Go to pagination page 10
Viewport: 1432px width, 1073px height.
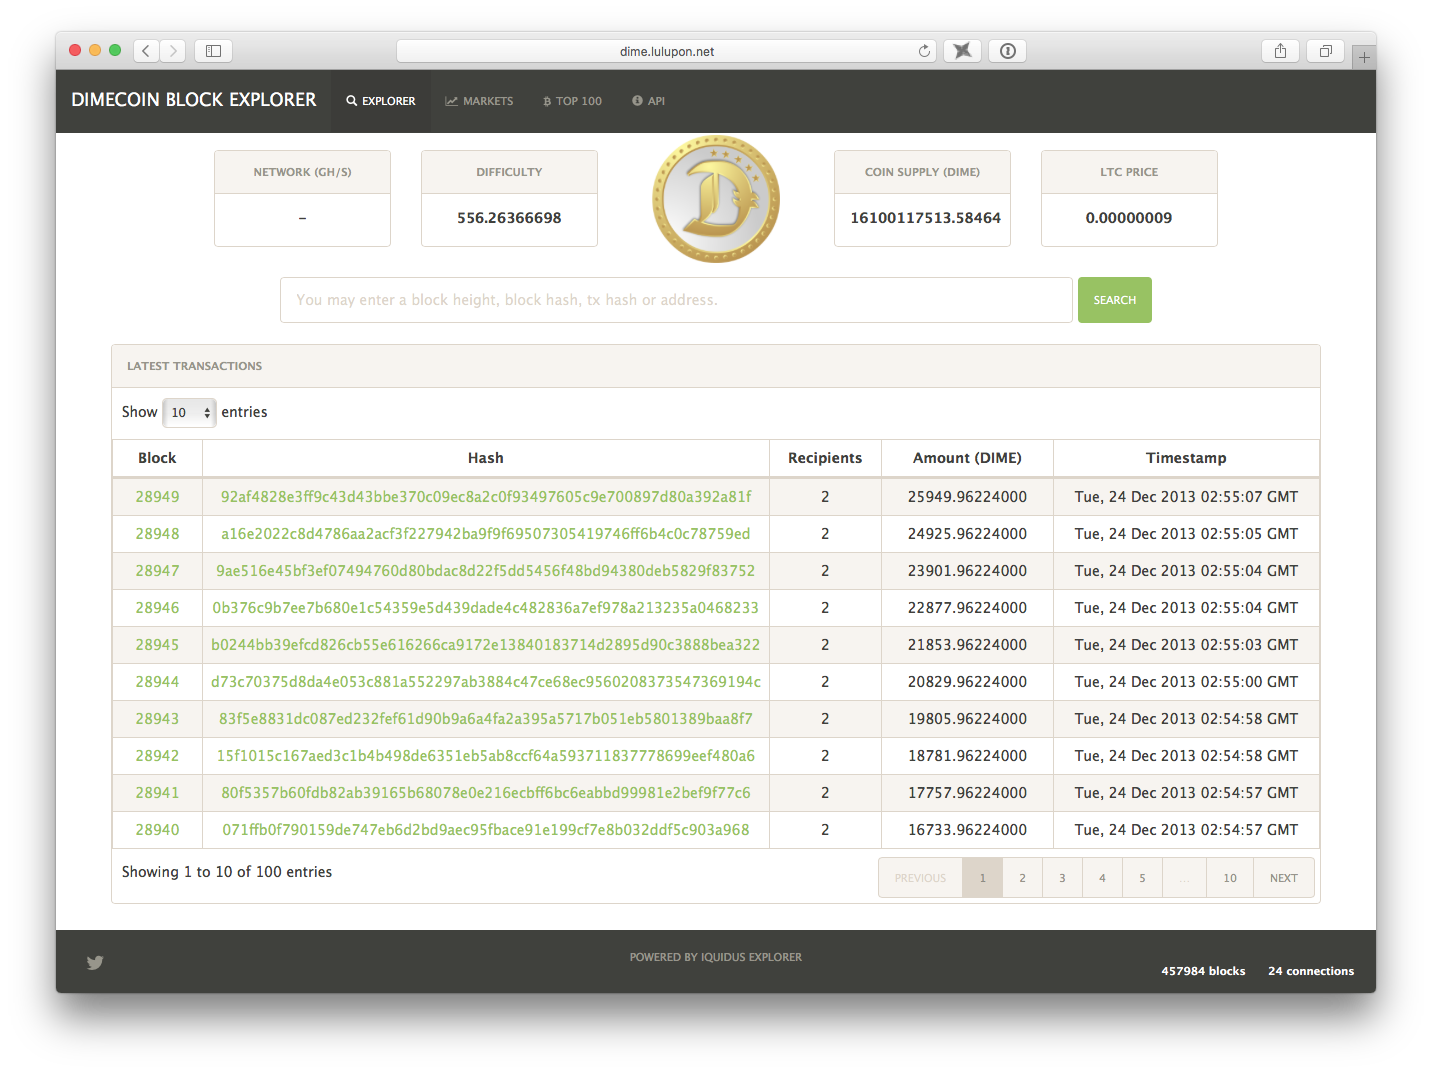click(x=1230, y=878)
